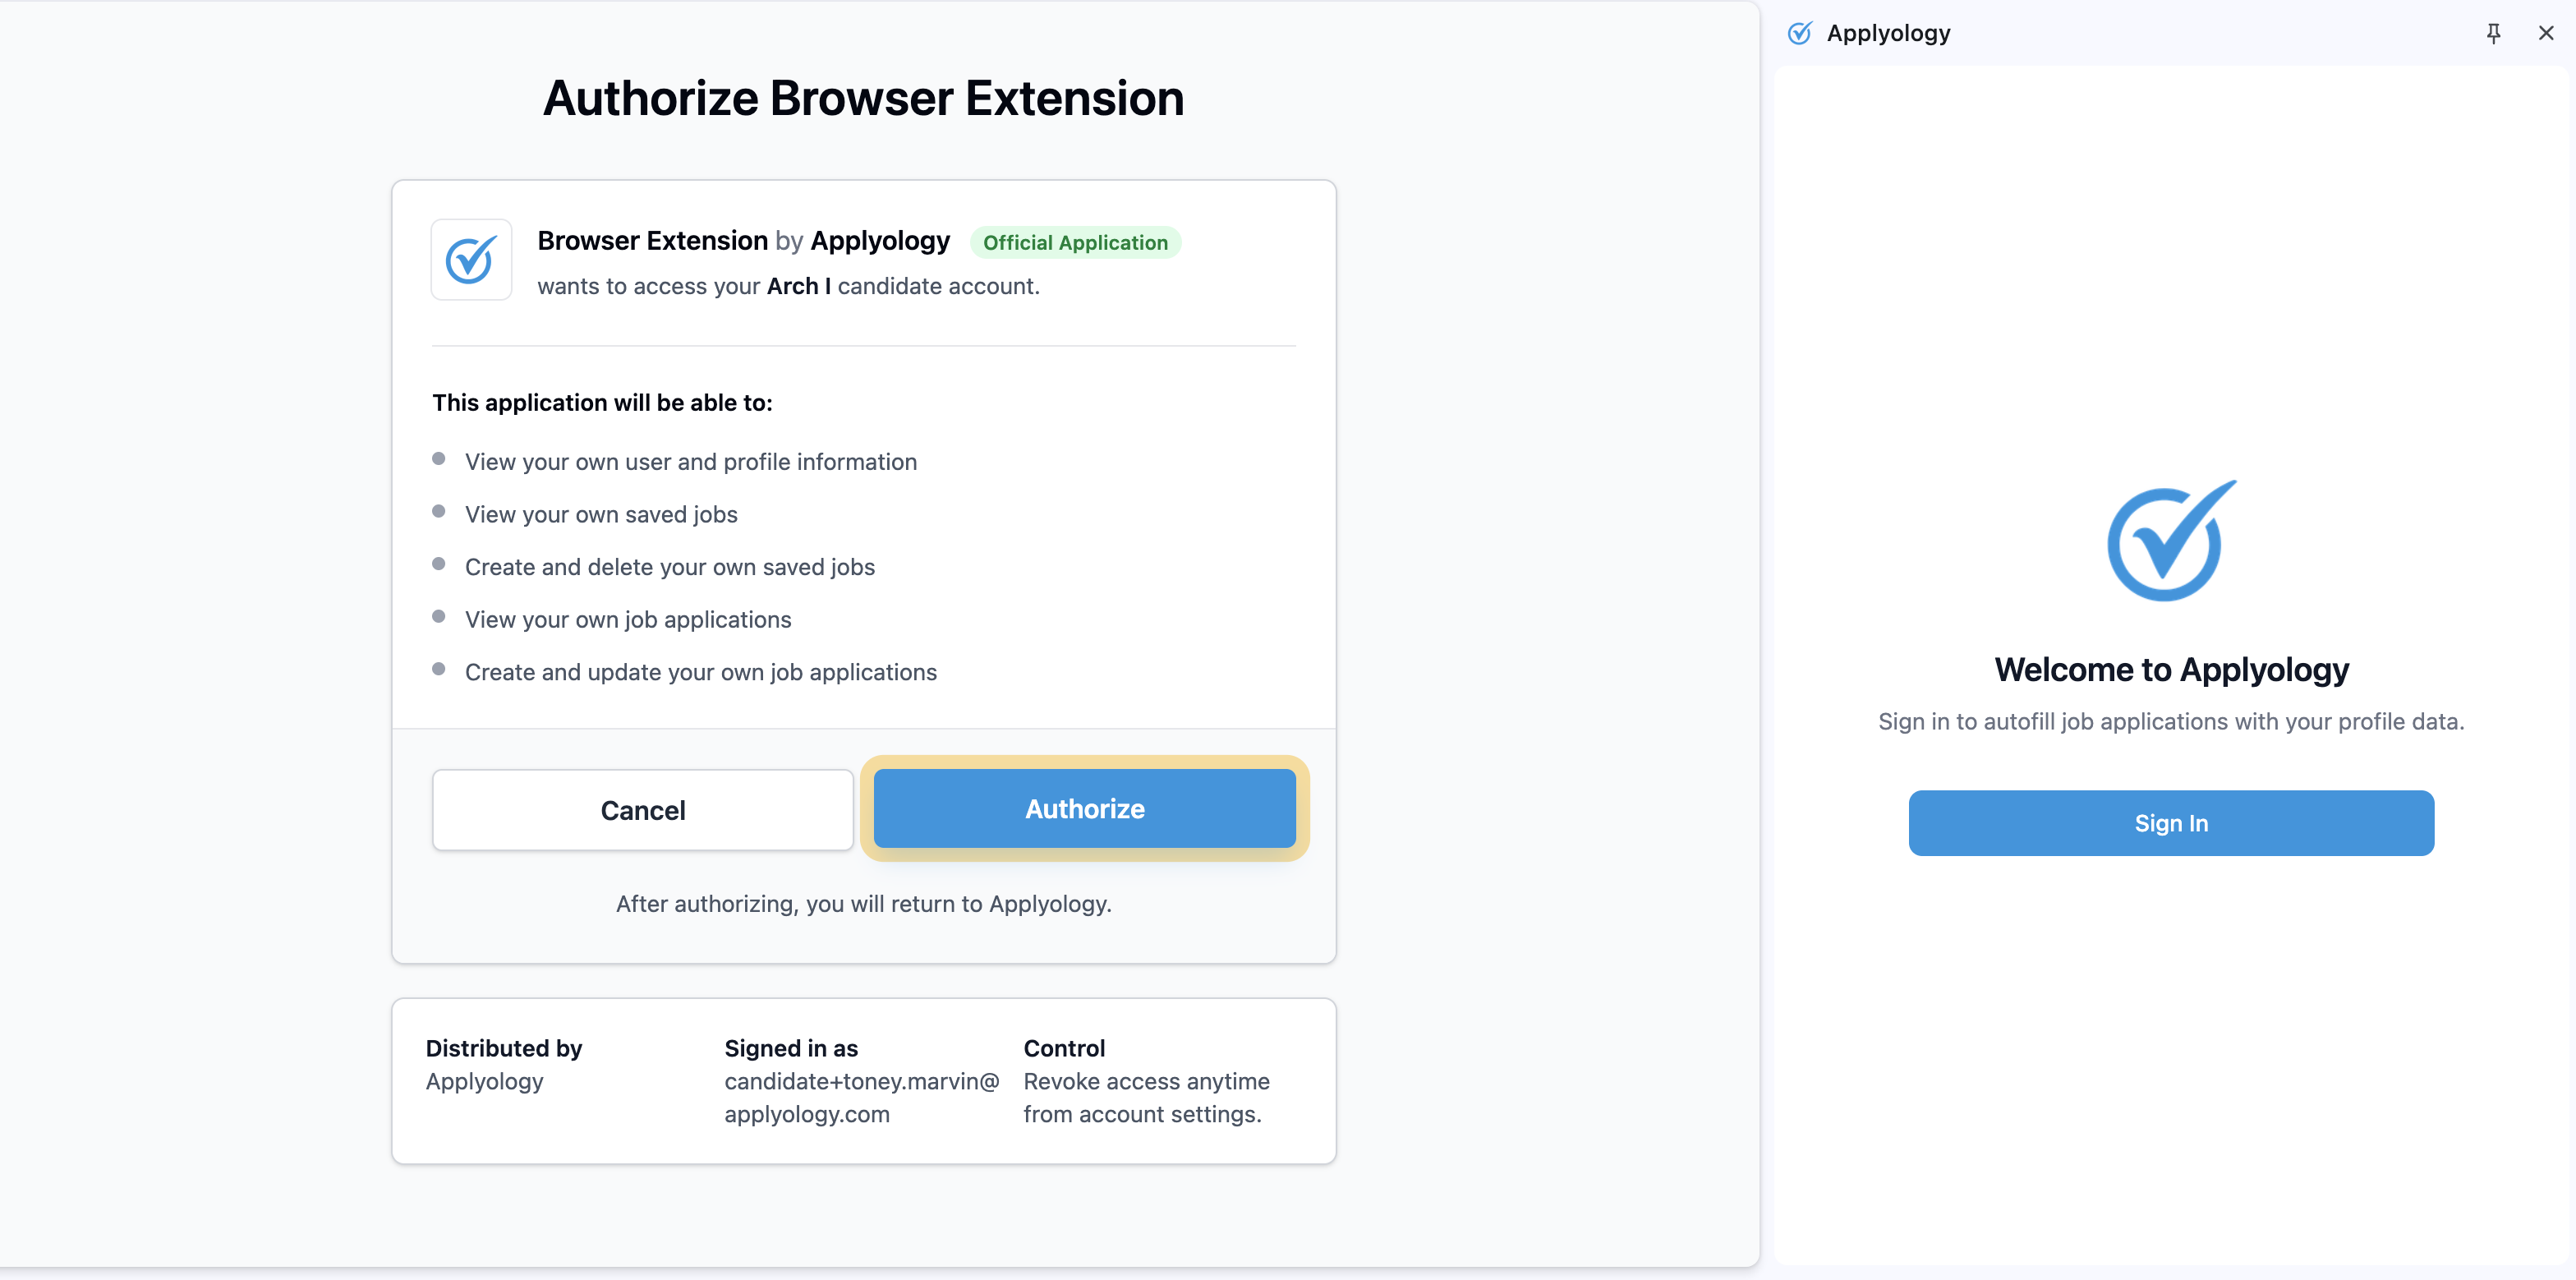Click the Official Application badge
Image resolution: width=2576 pixels, height=1280 pixels.
tap(1075, 242)
